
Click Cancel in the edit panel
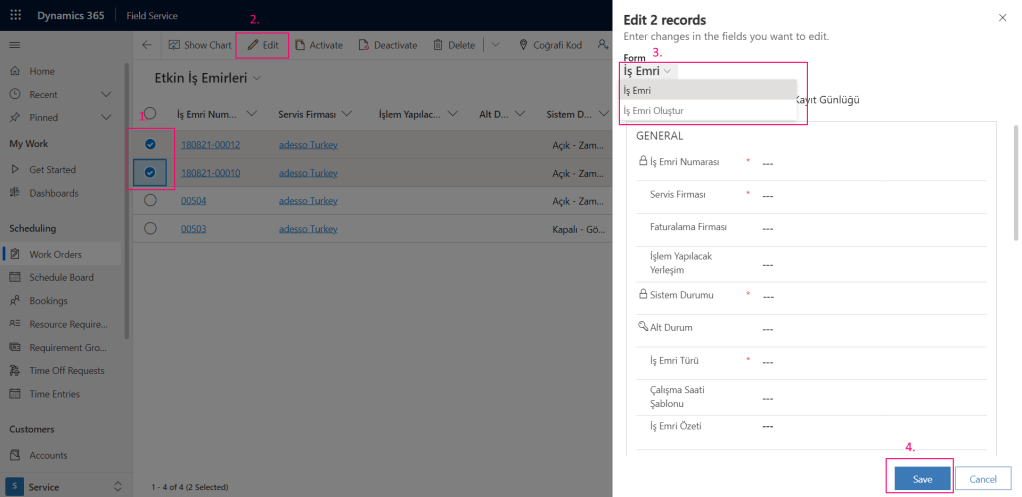[x=983, y=479]
